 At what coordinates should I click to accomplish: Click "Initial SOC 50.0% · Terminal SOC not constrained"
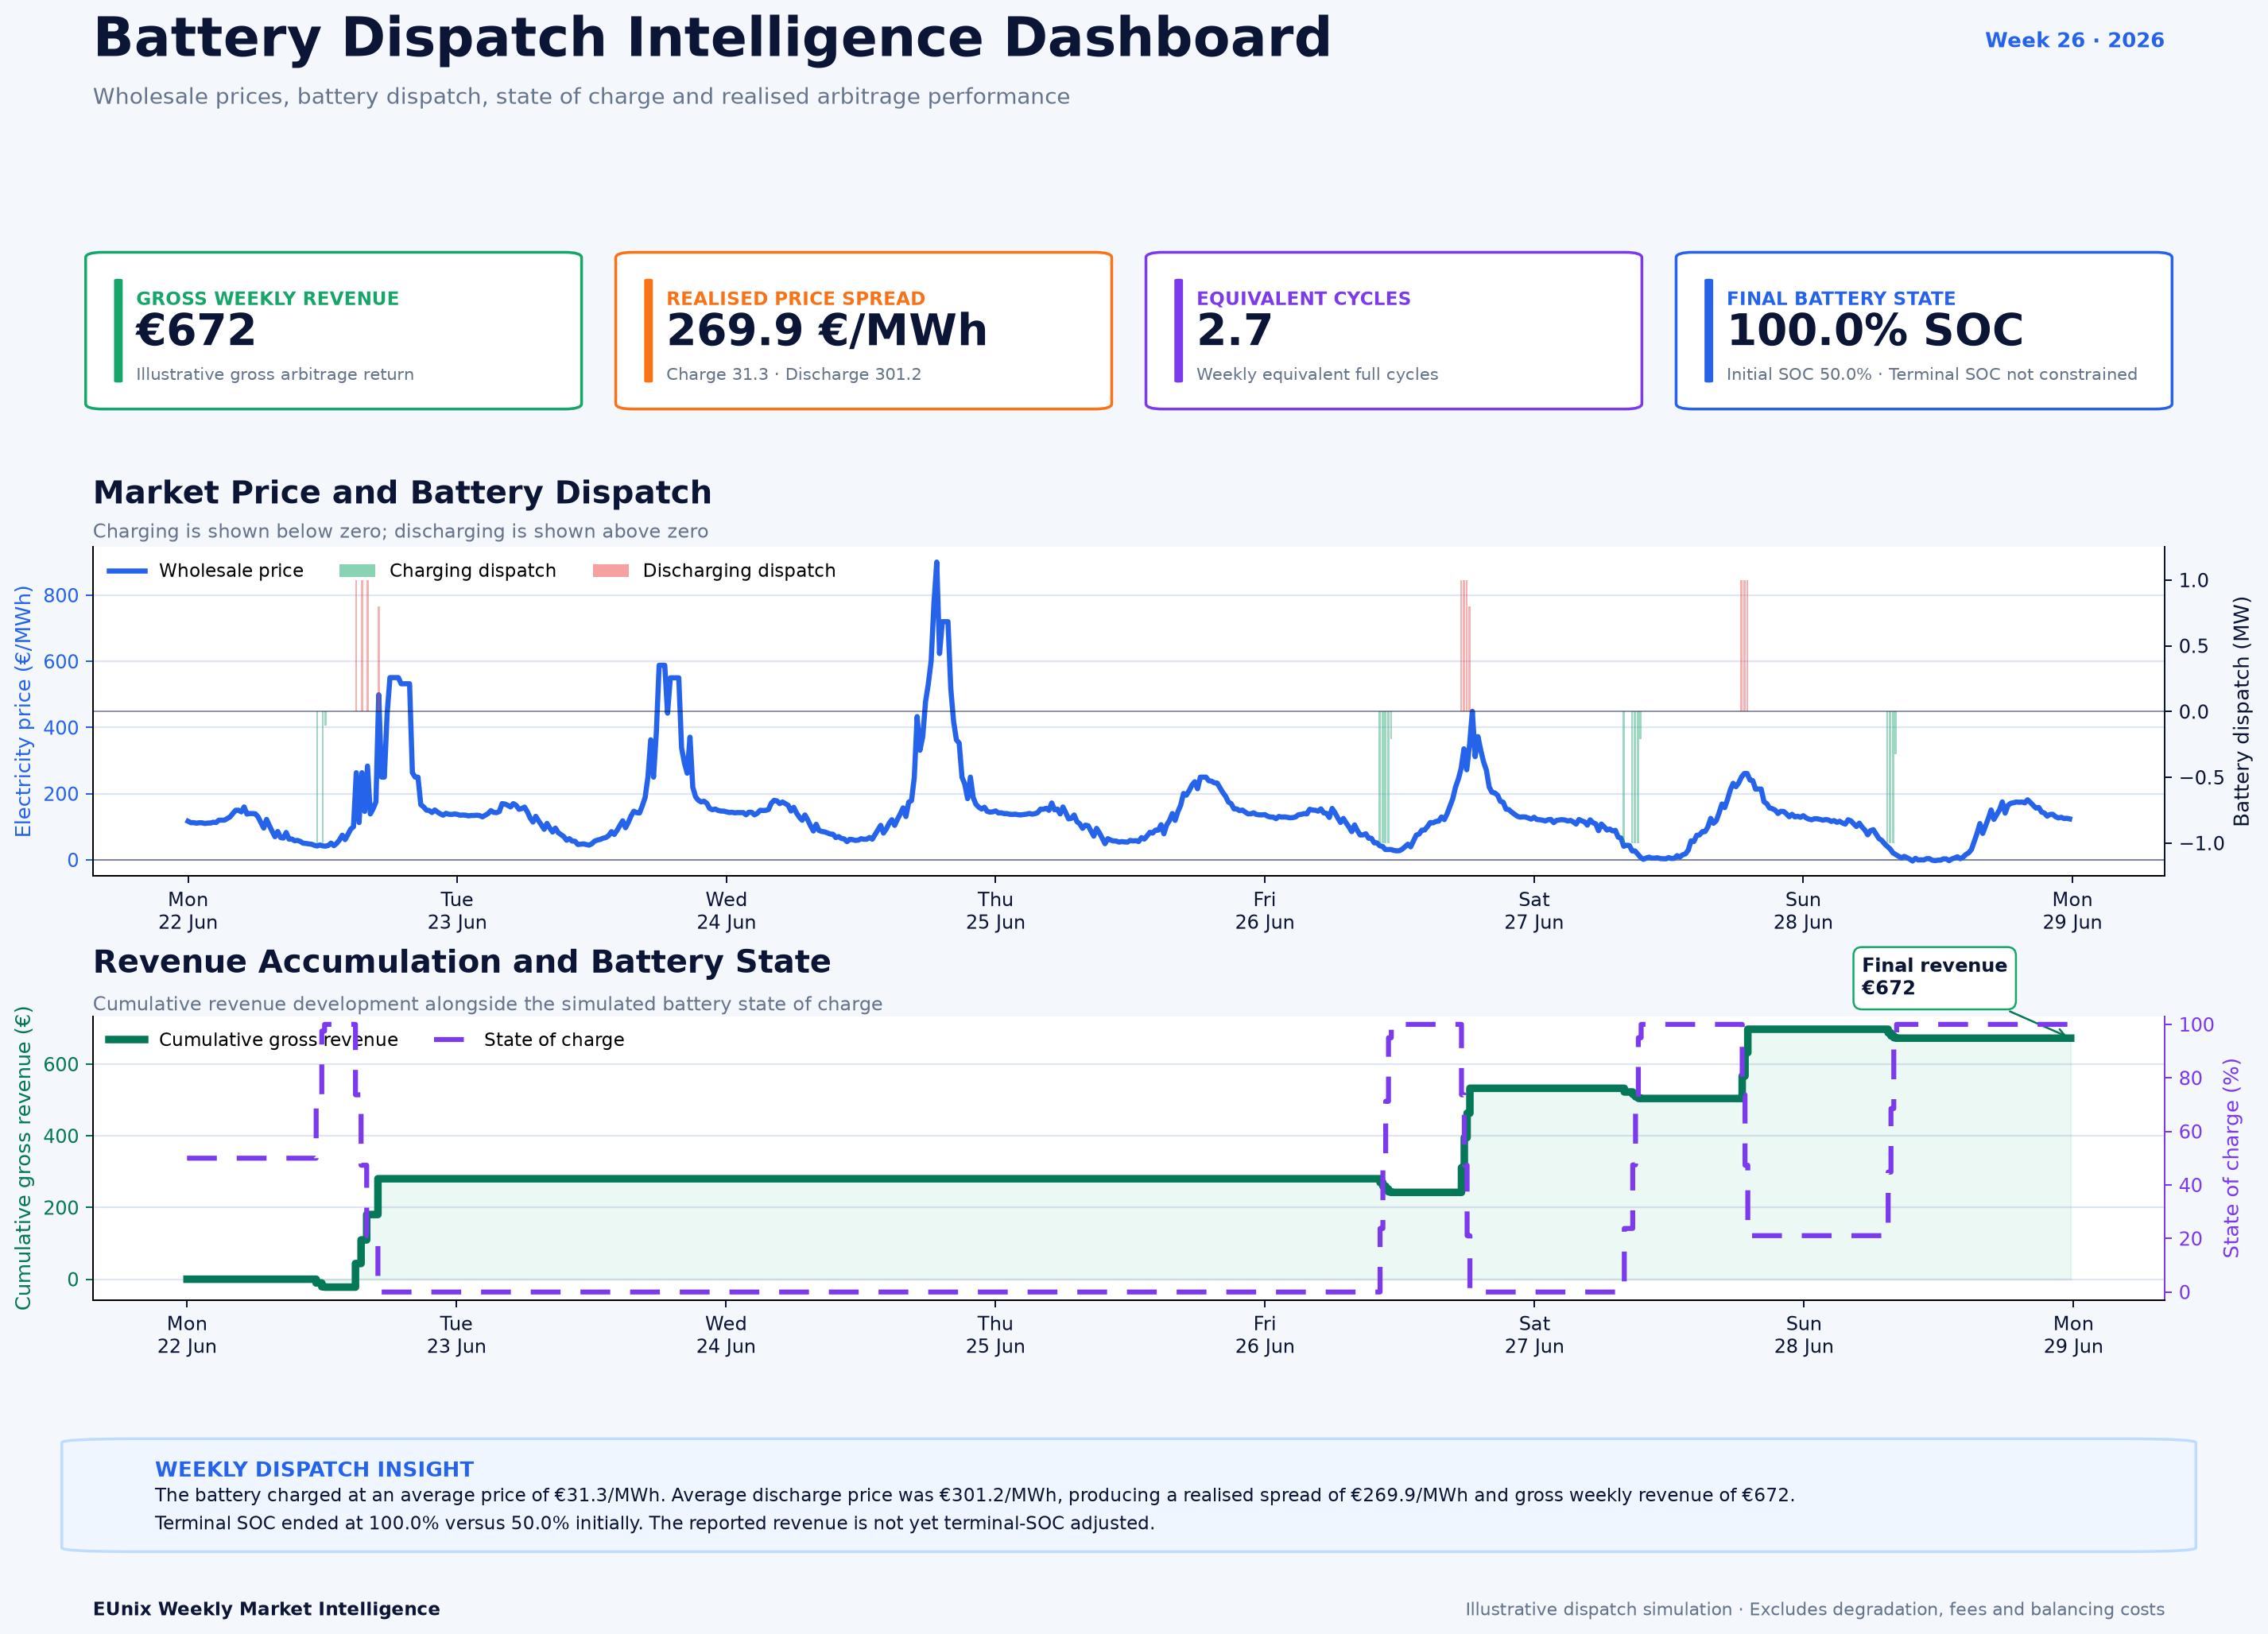click(1932, 374)
